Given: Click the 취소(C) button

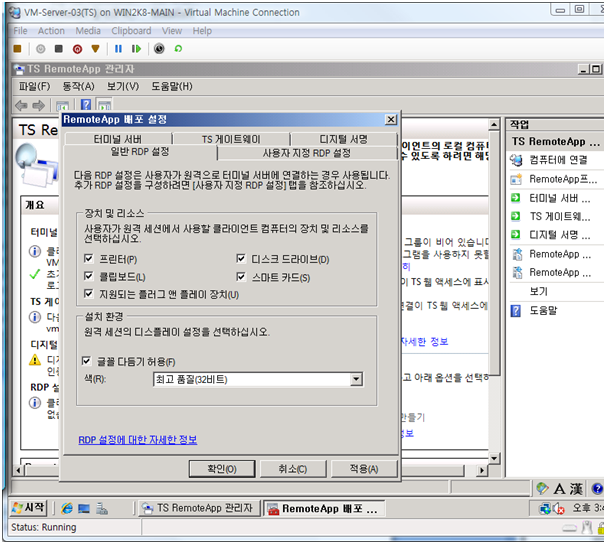Looking at the screenshot, I should click(x=293, y=469).
